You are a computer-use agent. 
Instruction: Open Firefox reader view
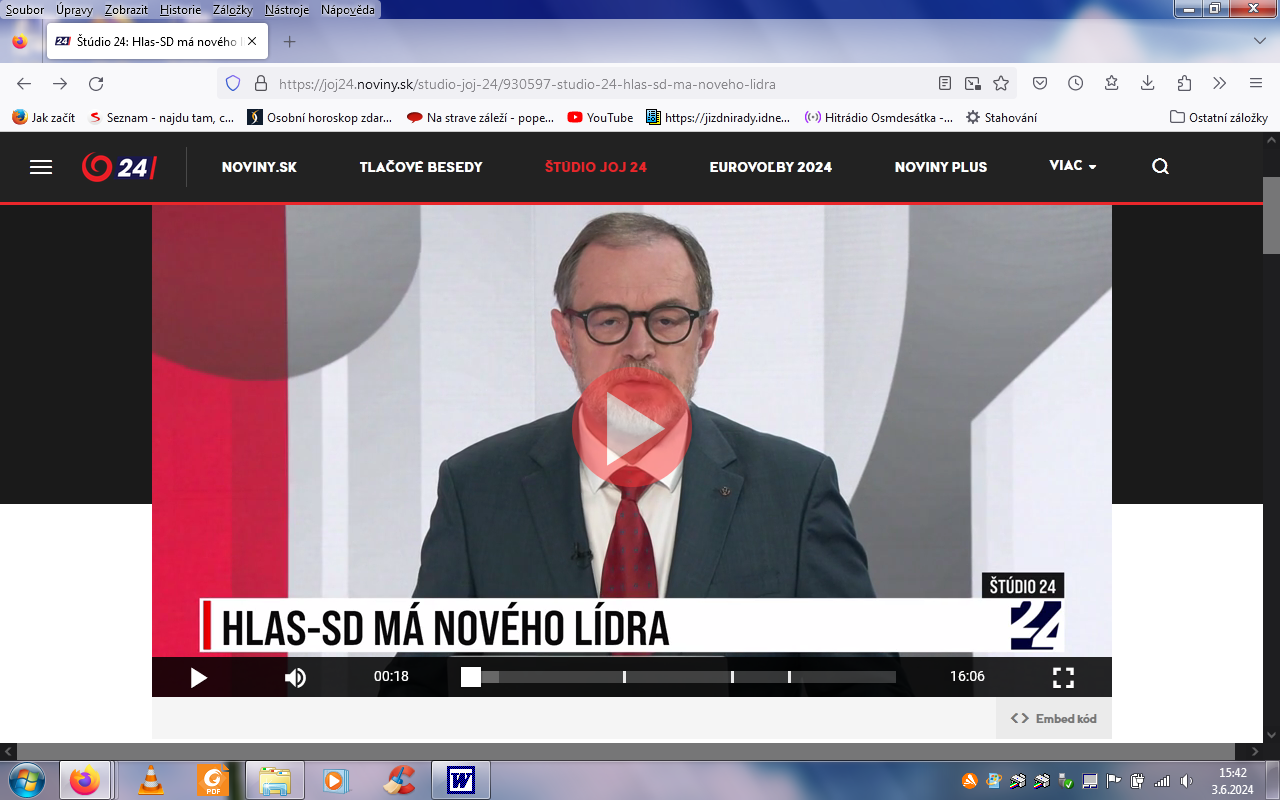point(945,84)
